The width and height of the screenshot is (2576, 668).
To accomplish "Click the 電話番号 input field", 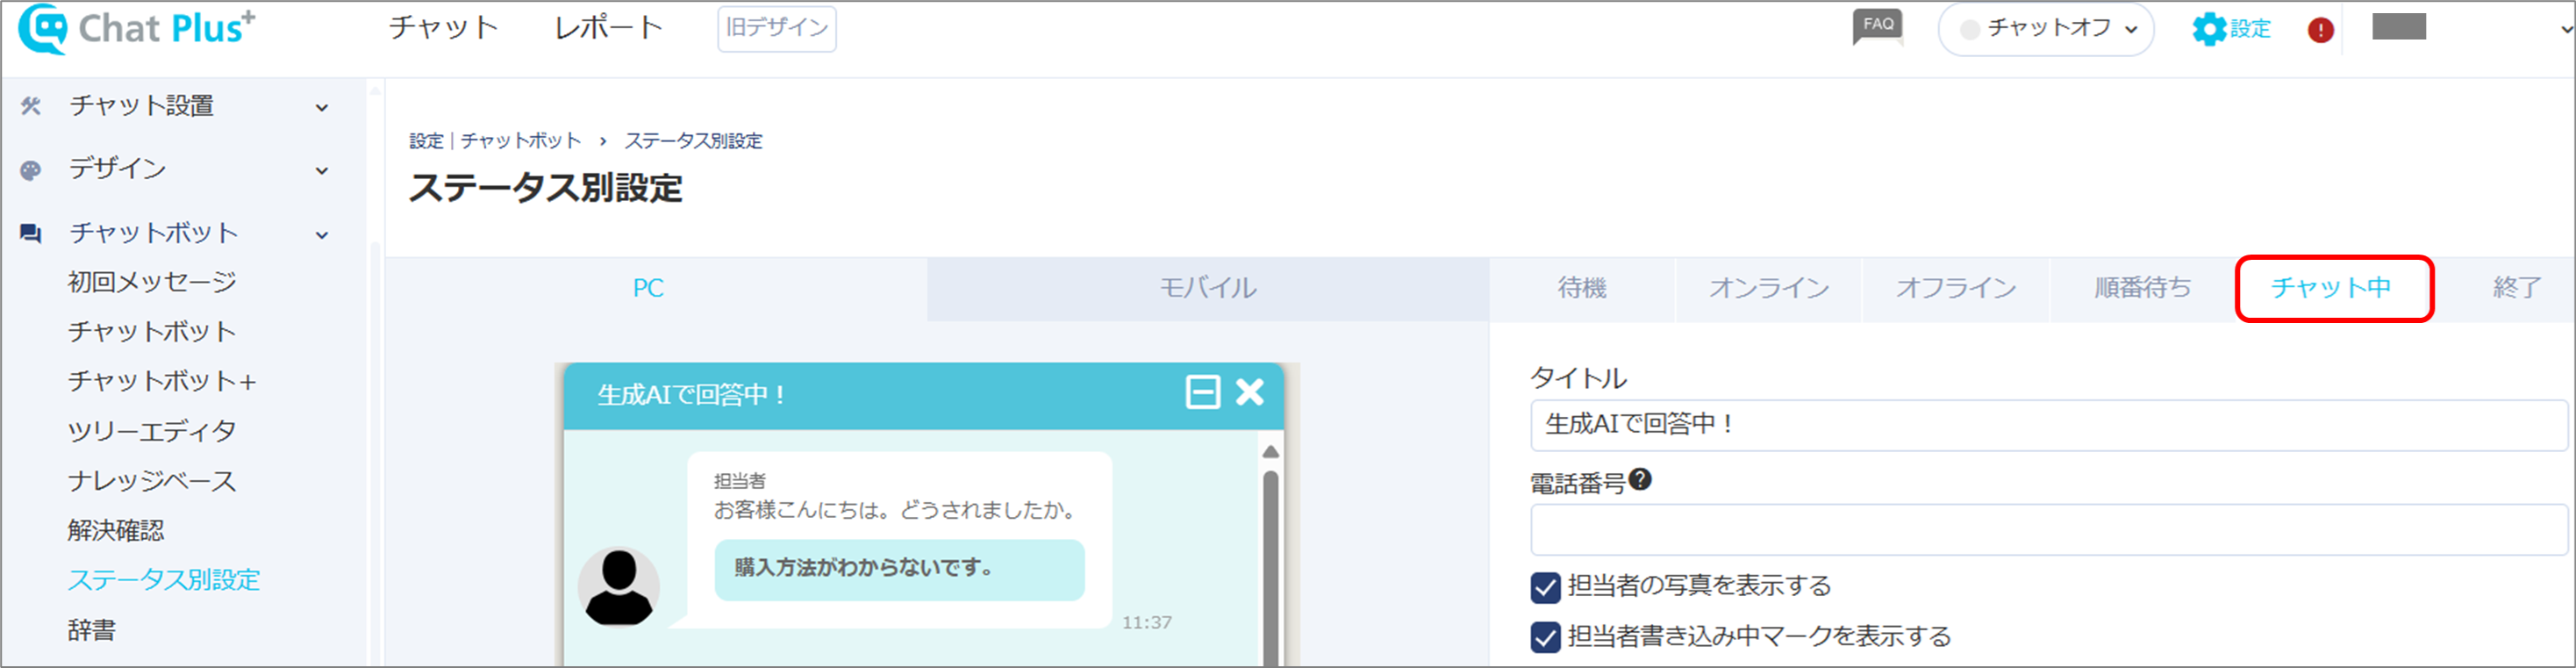I will 2049,530.
